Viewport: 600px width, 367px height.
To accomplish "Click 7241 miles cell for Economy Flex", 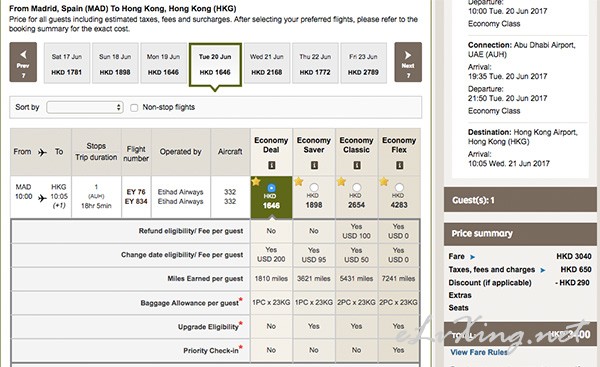I will point(398,279).
